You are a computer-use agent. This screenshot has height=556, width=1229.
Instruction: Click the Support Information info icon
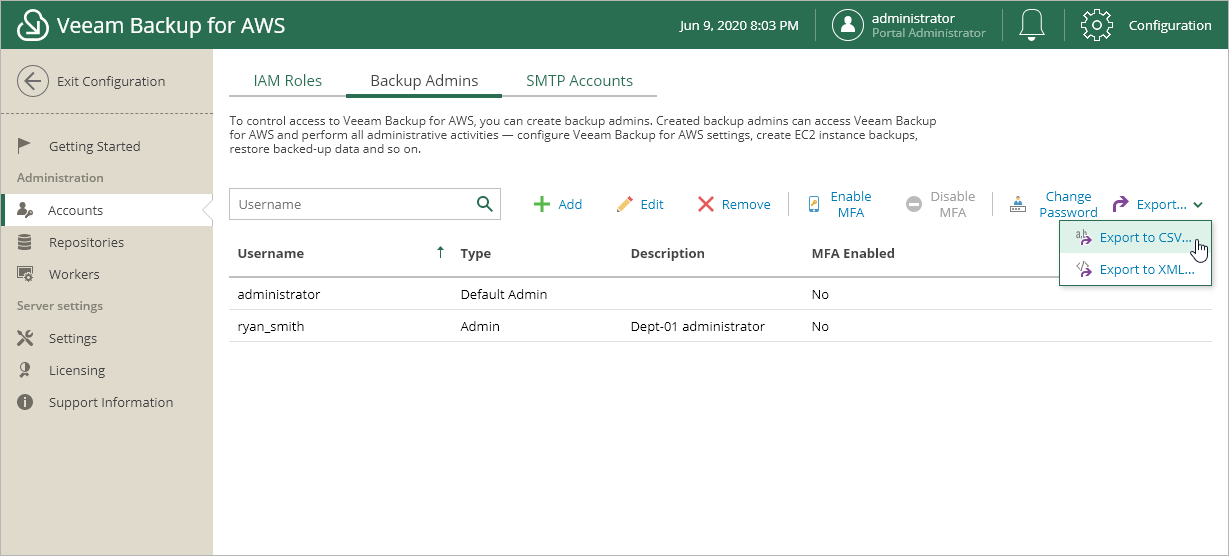pos(26,402)
